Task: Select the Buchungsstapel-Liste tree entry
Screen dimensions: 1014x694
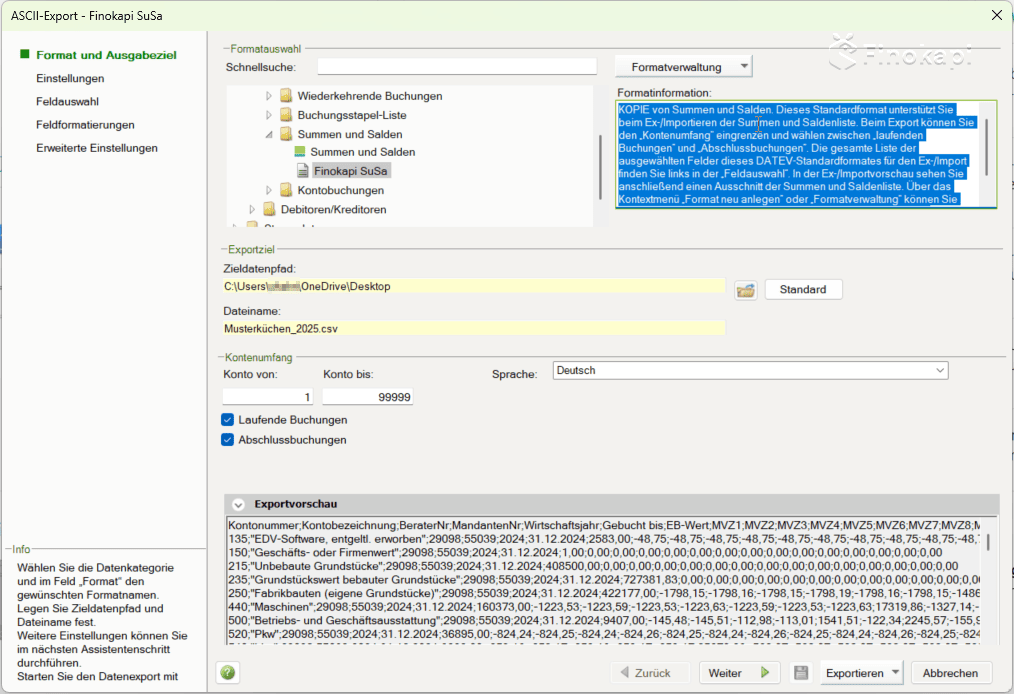Action: pos(352,115)
